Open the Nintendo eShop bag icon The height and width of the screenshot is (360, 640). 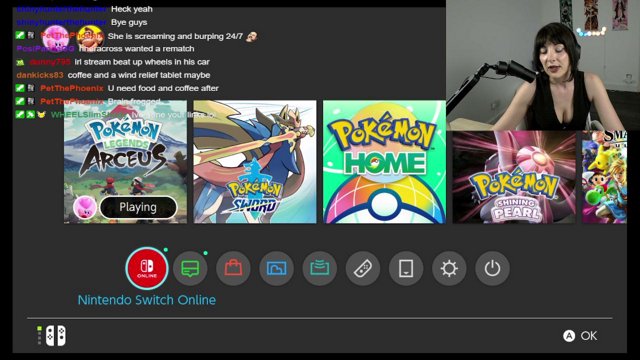(233, 268)
